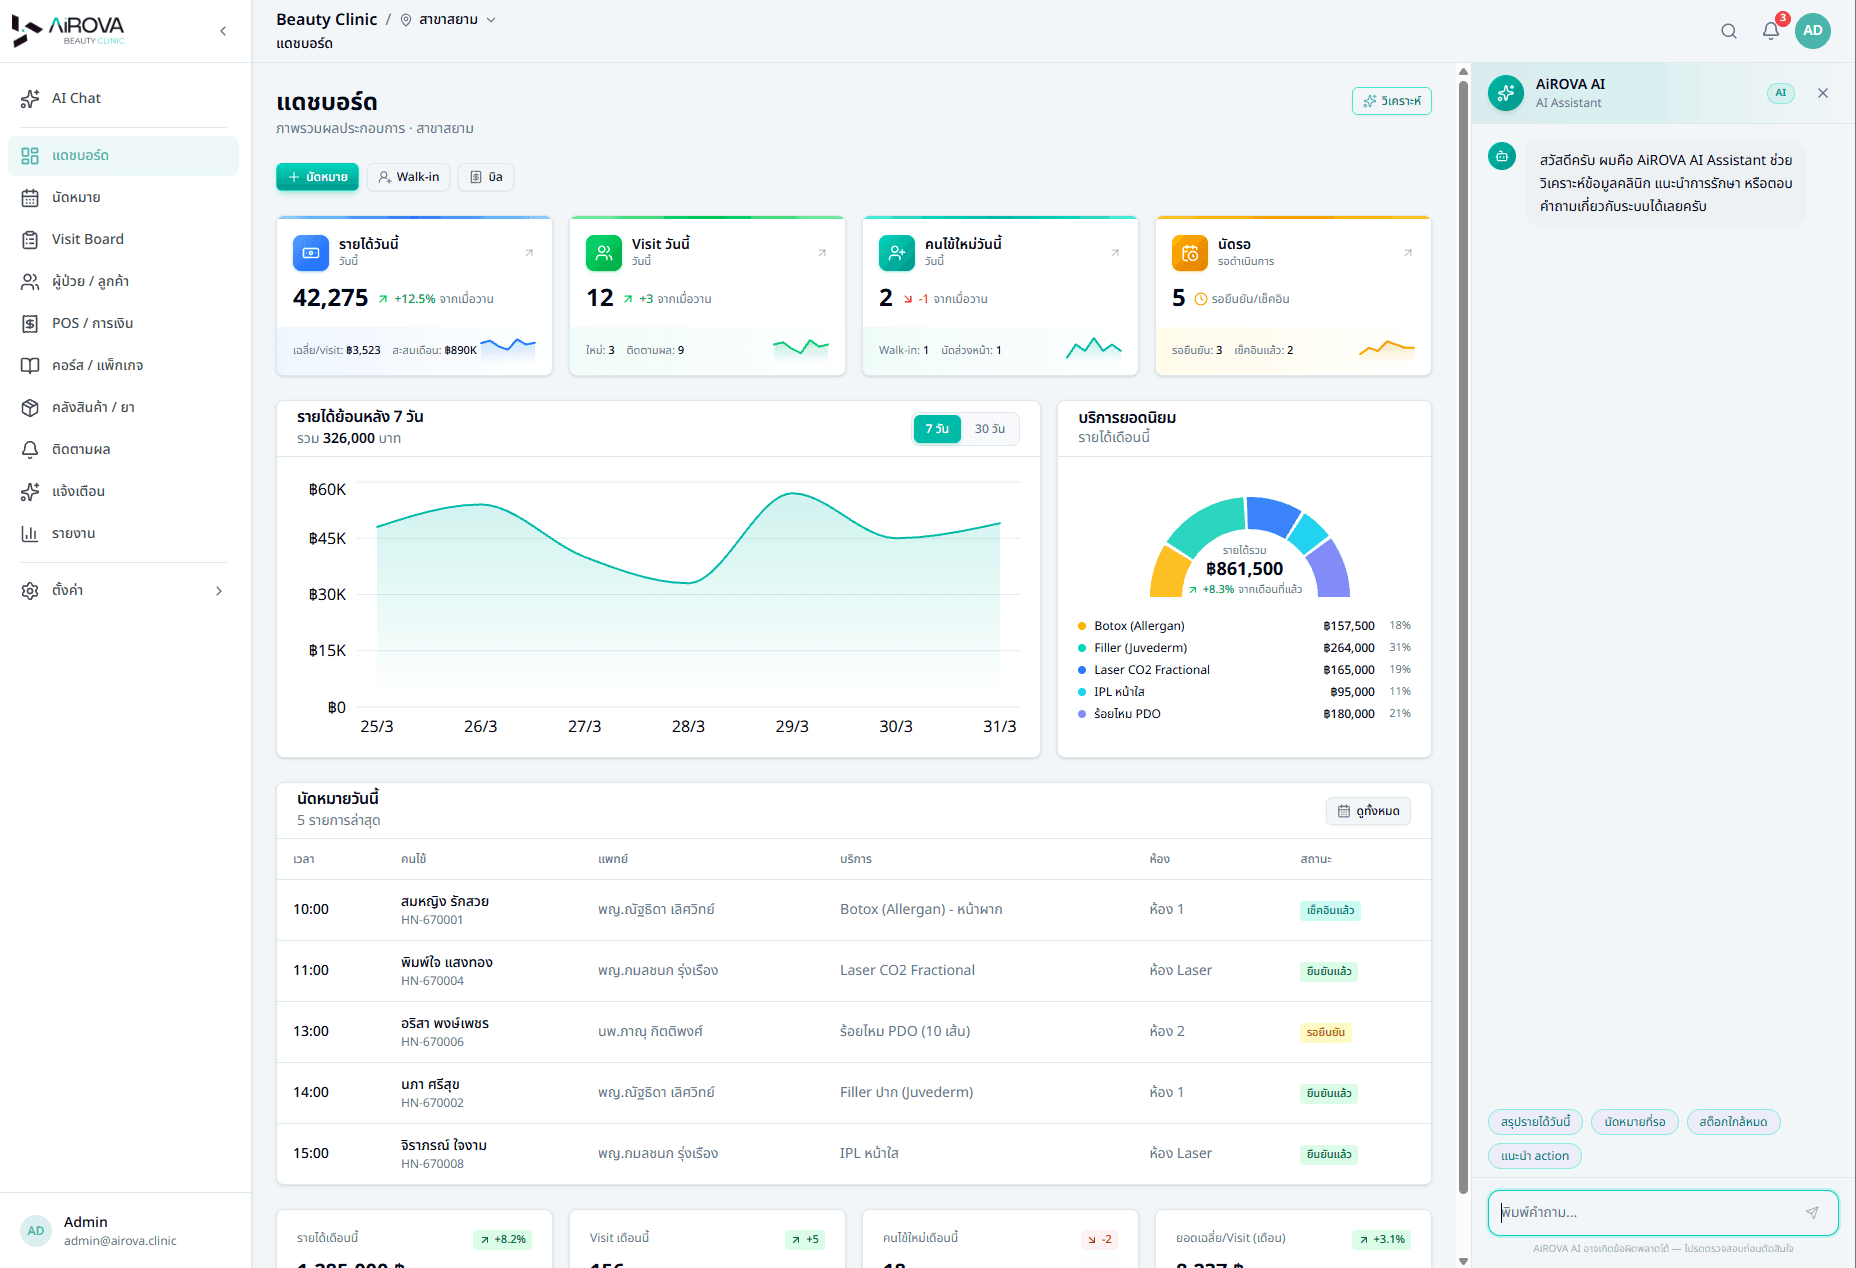
Task: Switch revenue chart to 30 วัน
Action: coord(990,429)
